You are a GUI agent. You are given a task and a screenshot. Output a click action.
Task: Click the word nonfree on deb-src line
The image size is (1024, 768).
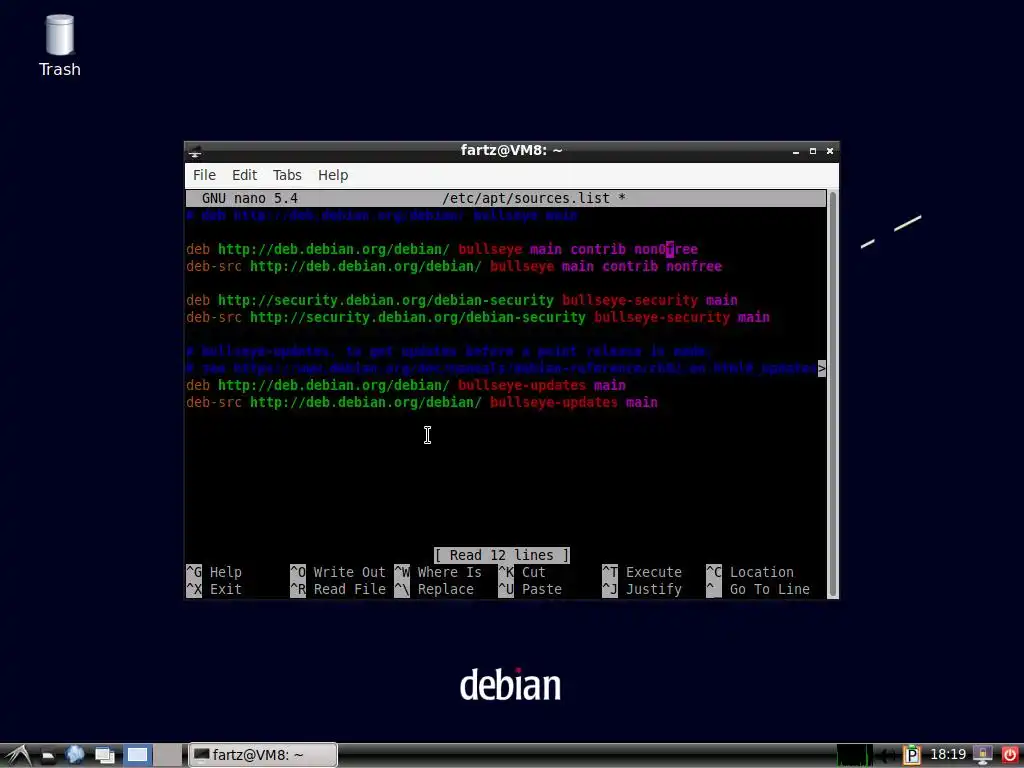tap(694, 266)
